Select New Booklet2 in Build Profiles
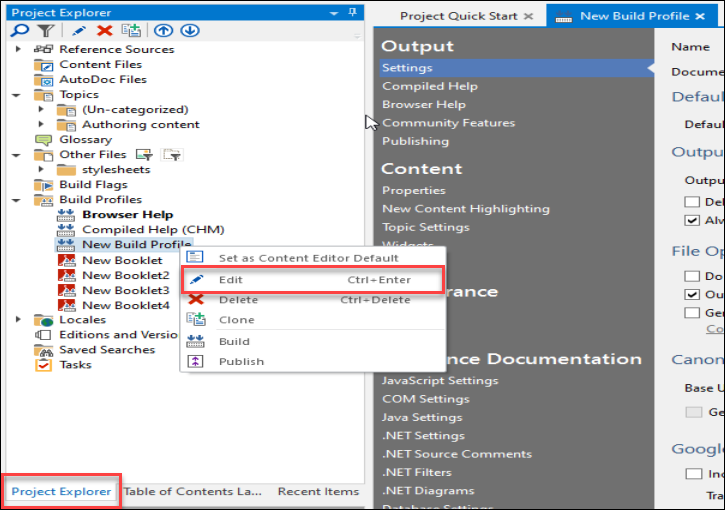Screen dimensions: 725x510 coord(125,275)
